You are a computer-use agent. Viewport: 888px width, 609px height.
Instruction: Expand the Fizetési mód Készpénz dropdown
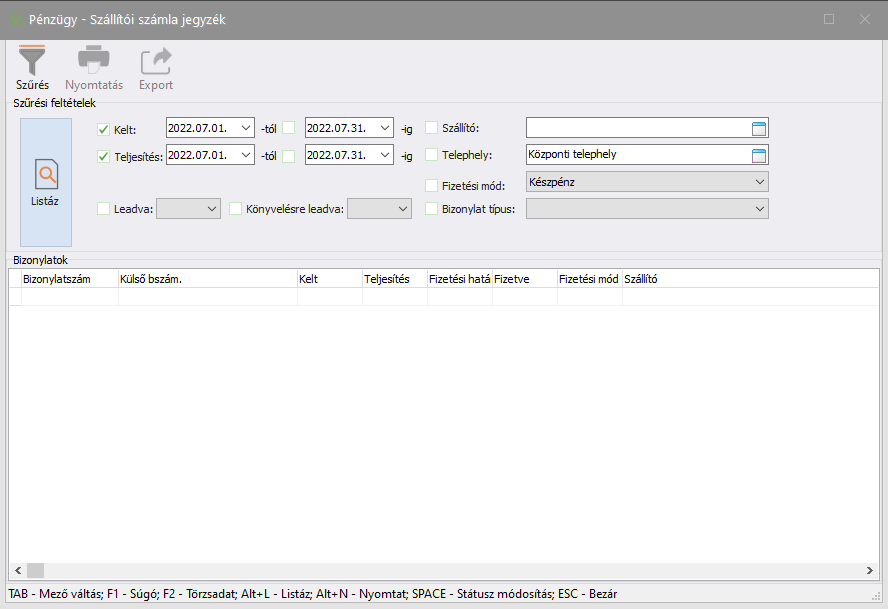tap(758, 182)
